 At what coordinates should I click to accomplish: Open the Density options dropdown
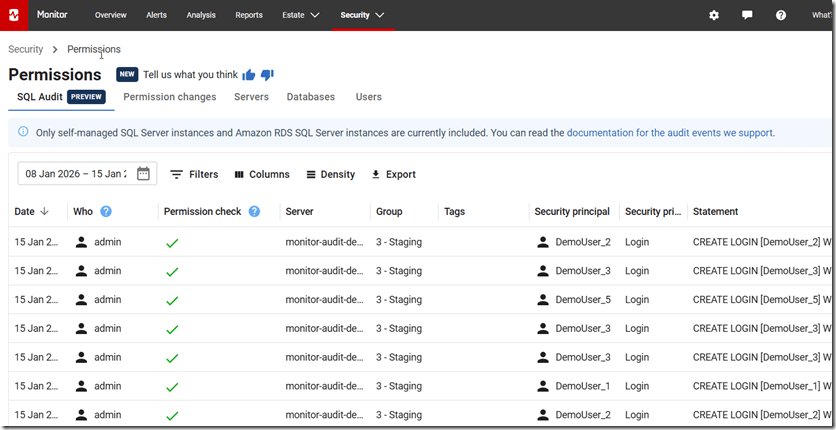pyautogui.click(x=330, y=174)
